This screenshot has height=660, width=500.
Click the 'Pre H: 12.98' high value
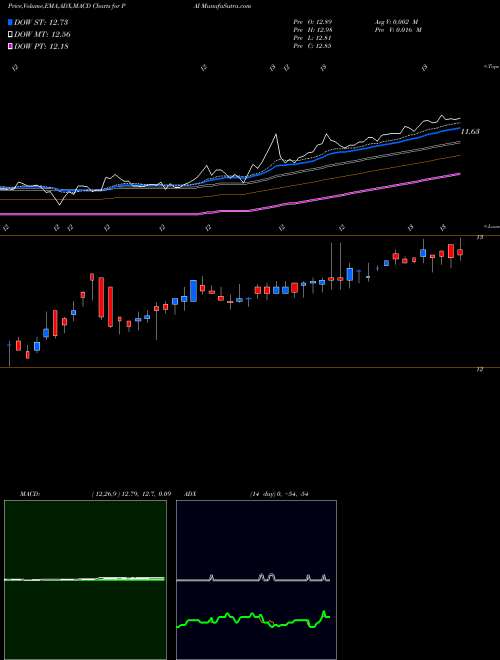312,29
